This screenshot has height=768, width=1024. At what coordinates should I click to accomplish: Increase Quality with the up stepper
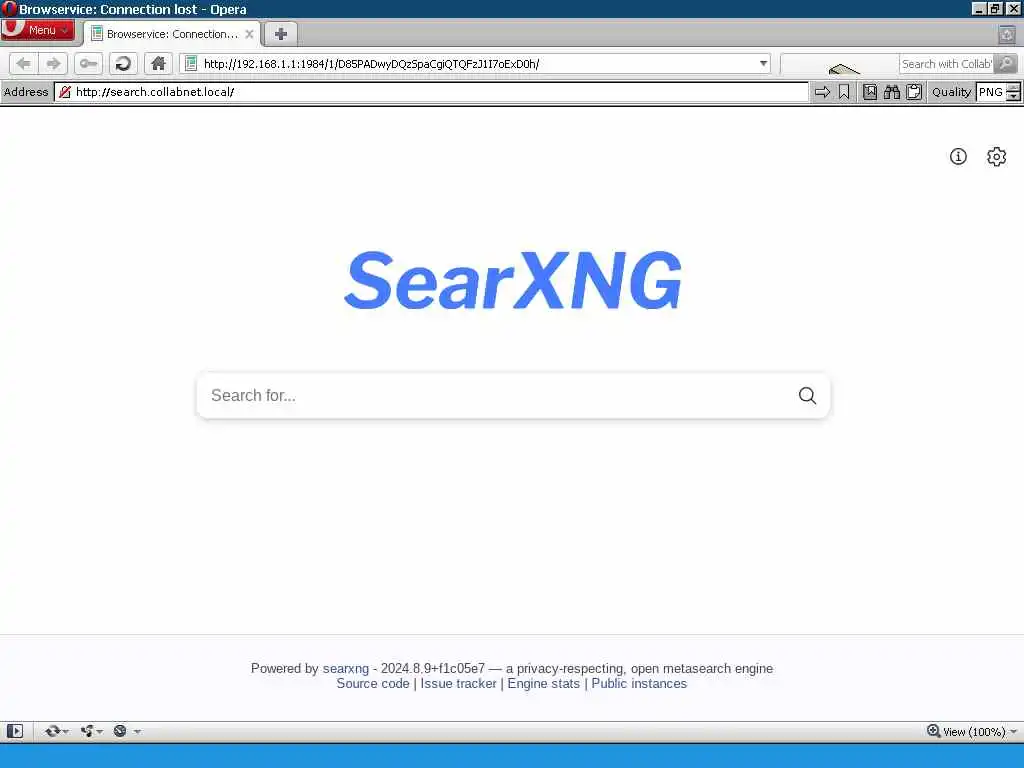(1013, 88)
